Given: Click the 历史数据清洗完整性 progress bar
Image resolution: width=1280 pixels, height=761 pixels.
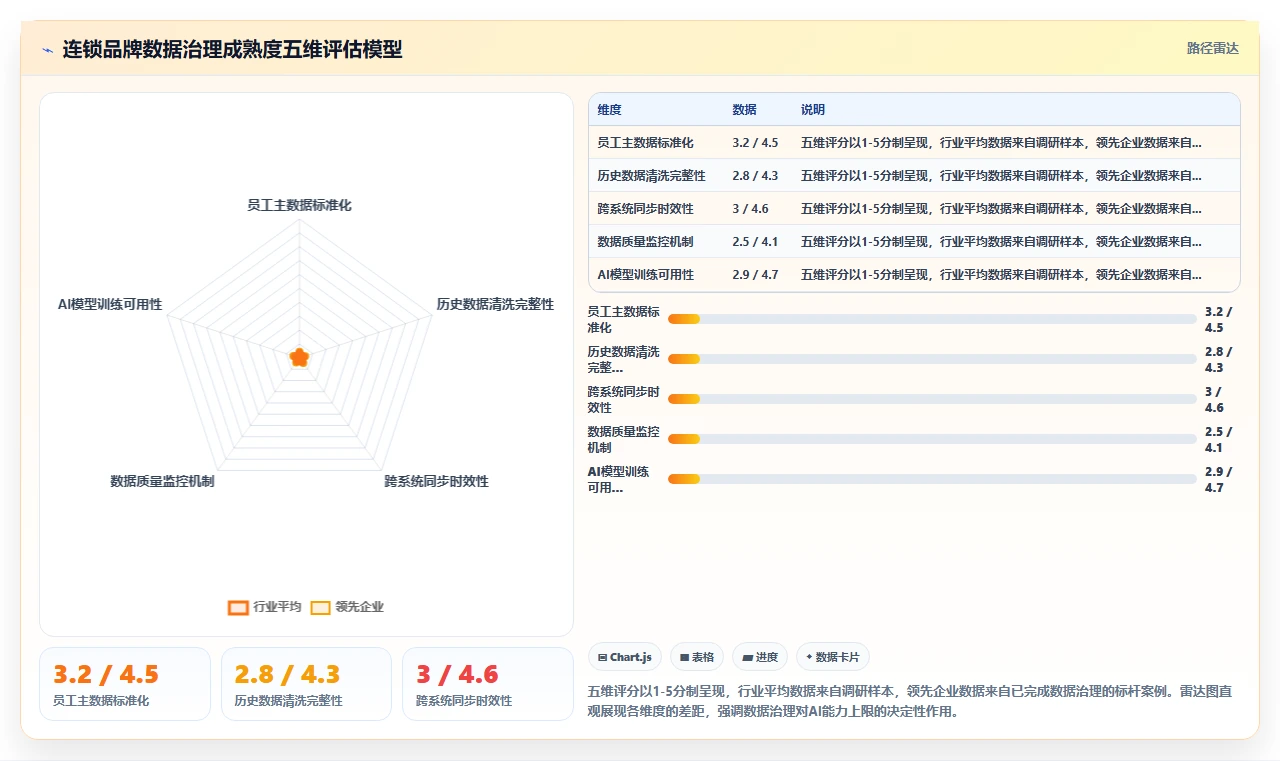Looking at the screenshot, I should point(932,359).
